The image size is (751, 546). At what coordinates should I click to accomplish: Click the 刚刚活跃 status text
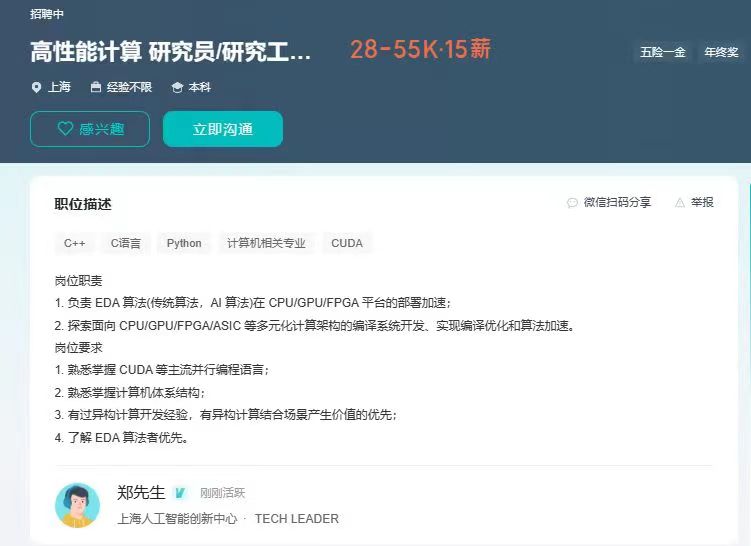(222, 493)
